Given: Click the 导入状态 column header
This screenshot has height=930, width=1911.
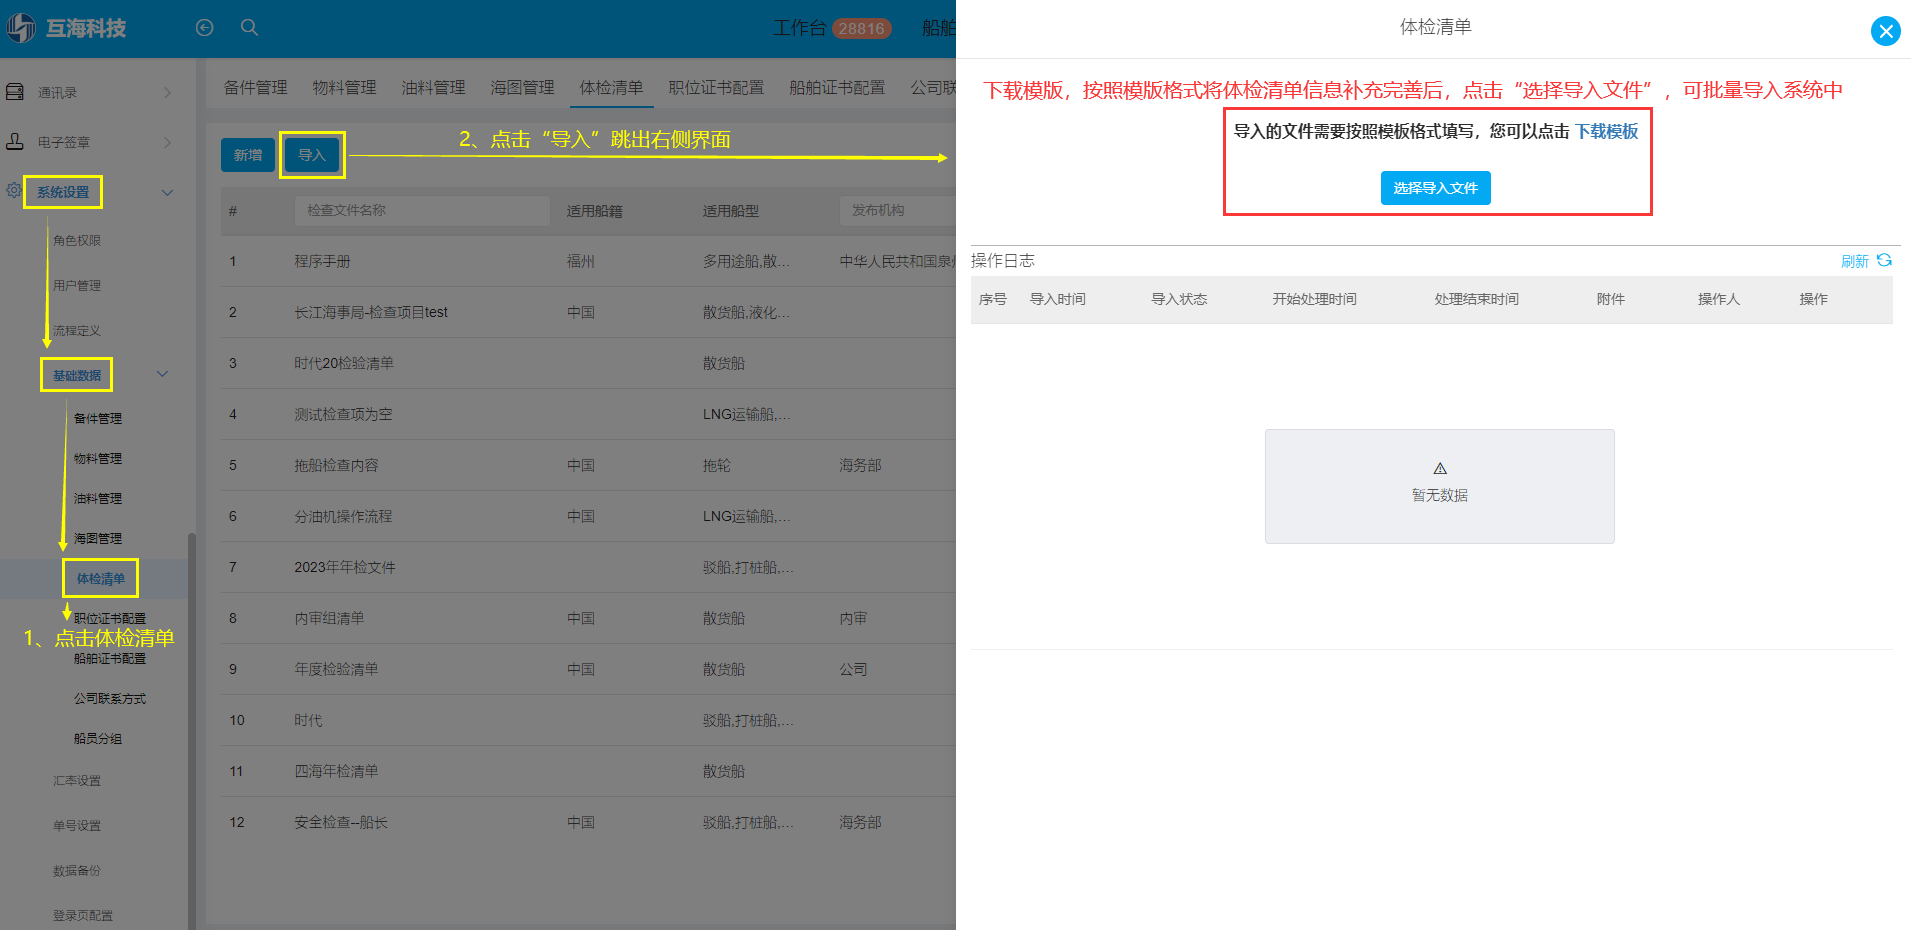Looking at the screenshot, I should coord(1179,299).
